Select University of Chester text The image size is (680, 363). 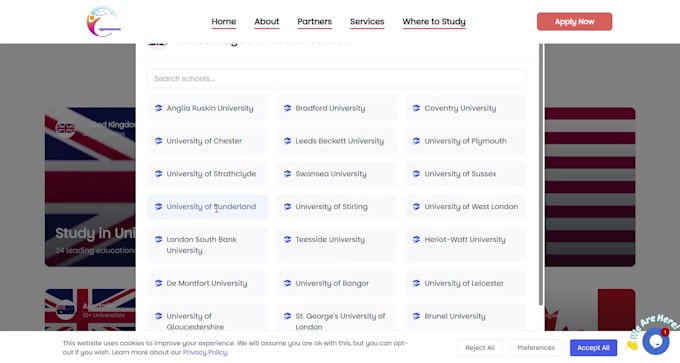204,141
